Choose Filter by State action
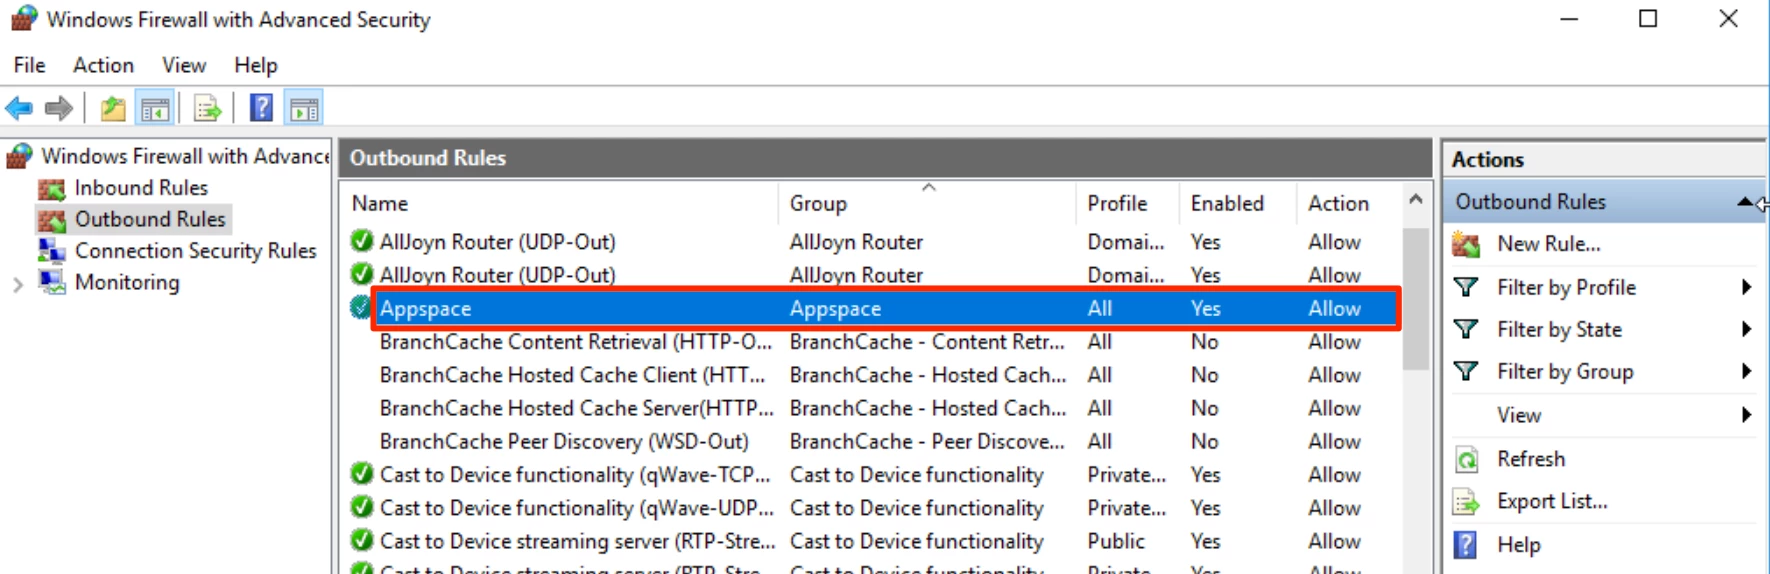 click(x=1559, y=330)
